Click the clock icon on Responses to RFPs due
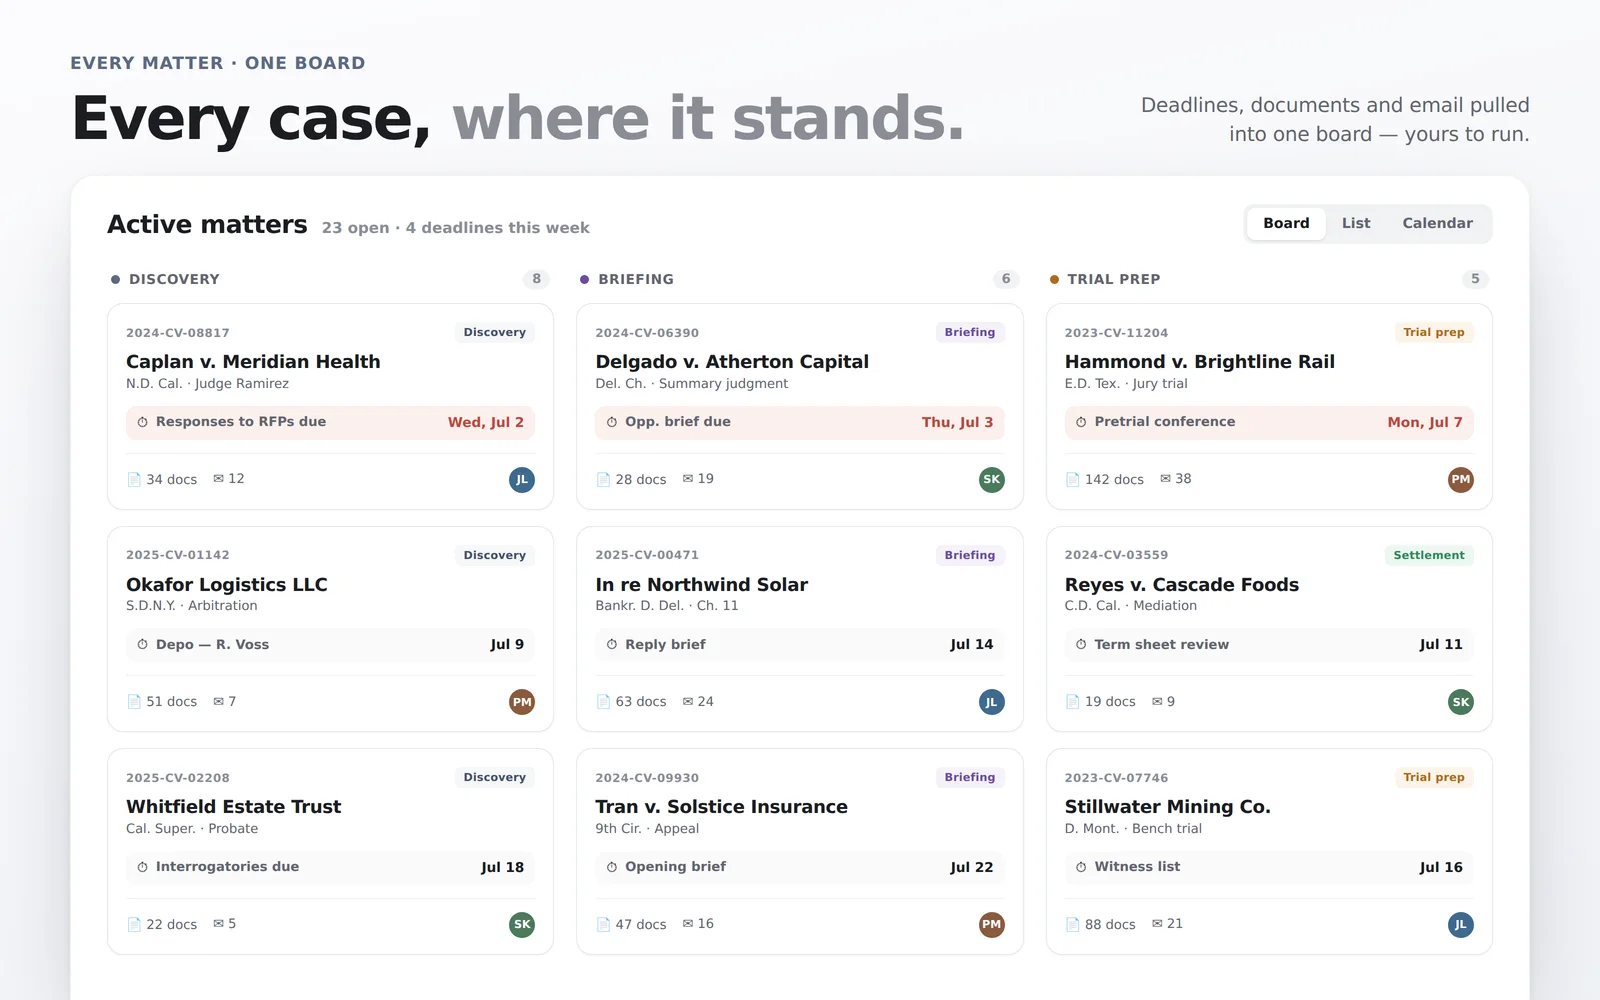Viewport: 1600px width, 1000px height. (x=143, y=422)
